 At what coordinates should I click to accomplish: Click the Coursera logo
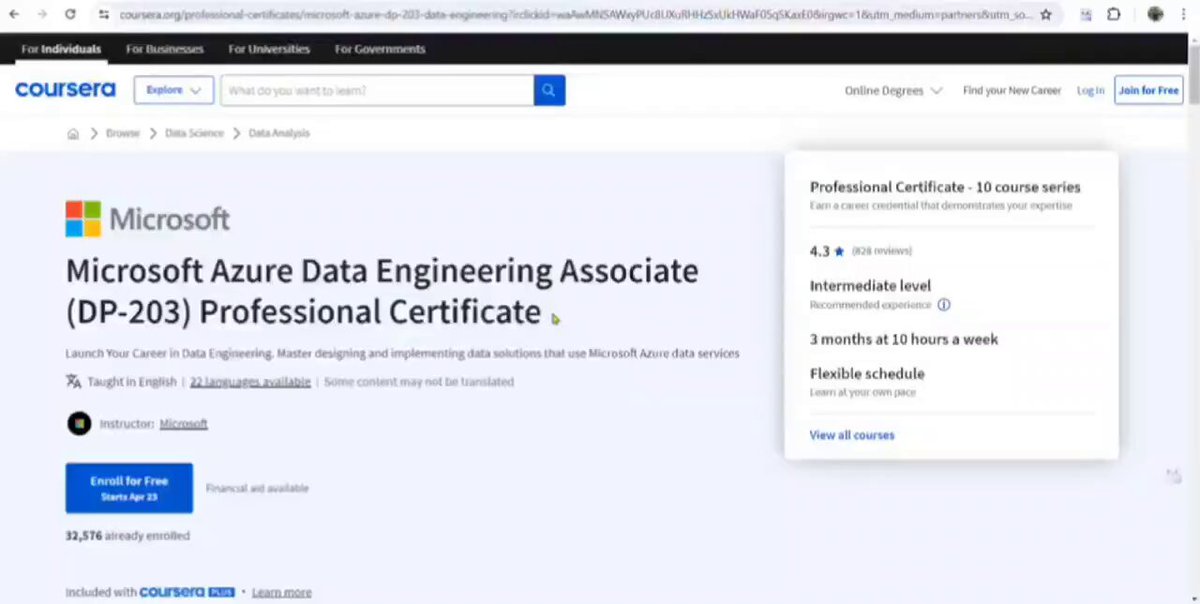pos(66,90)
